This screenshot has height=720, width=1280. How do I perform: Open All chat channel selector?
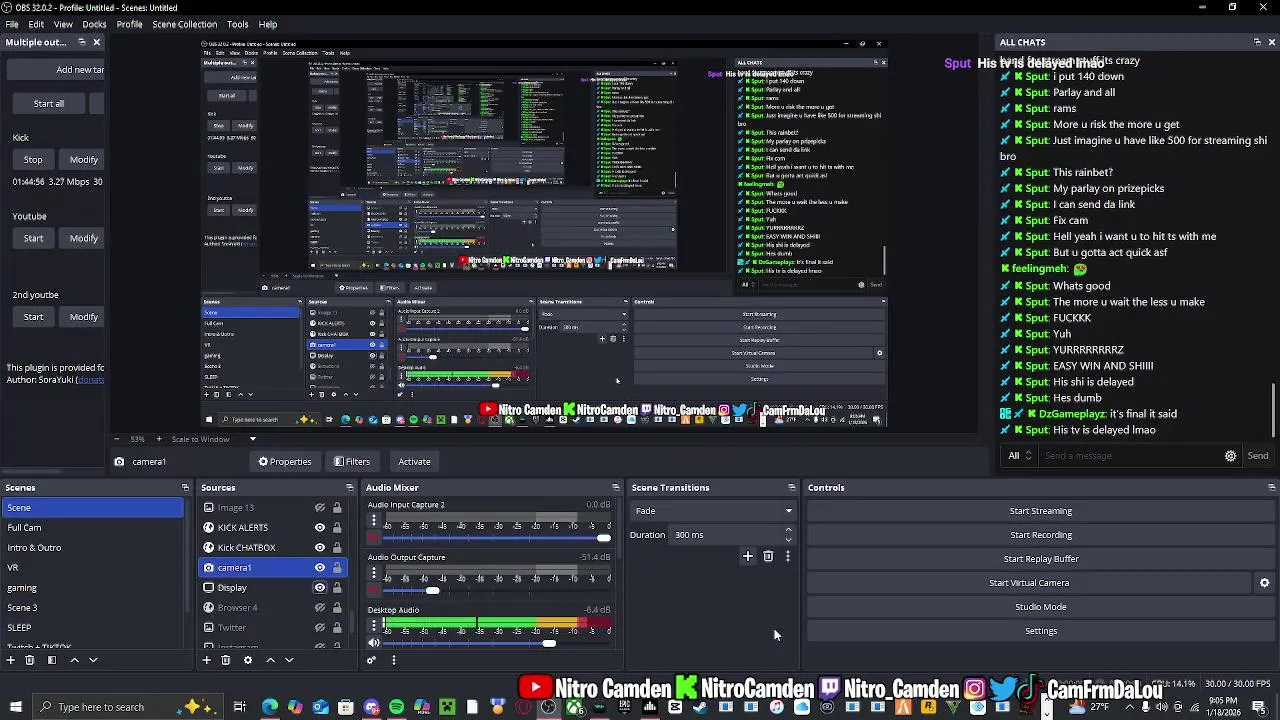point(1020,456)
